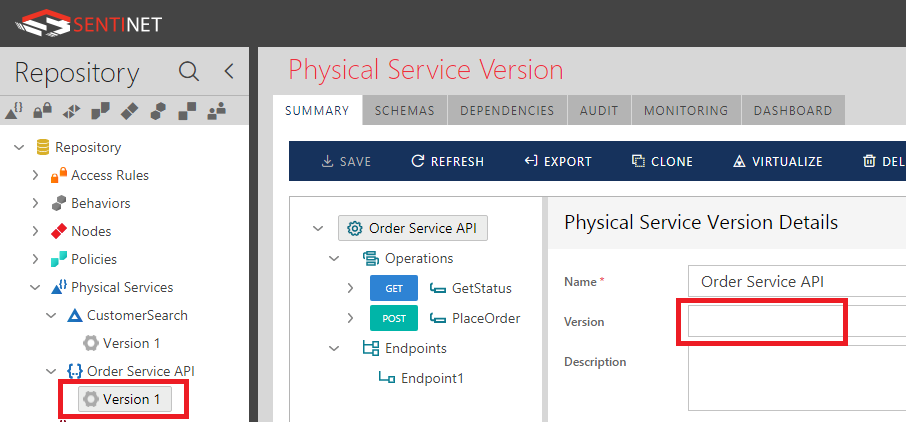
Task: Select the users filter icon in Repository toolbar
Action: pyautogui.click(x=217, y=110)
